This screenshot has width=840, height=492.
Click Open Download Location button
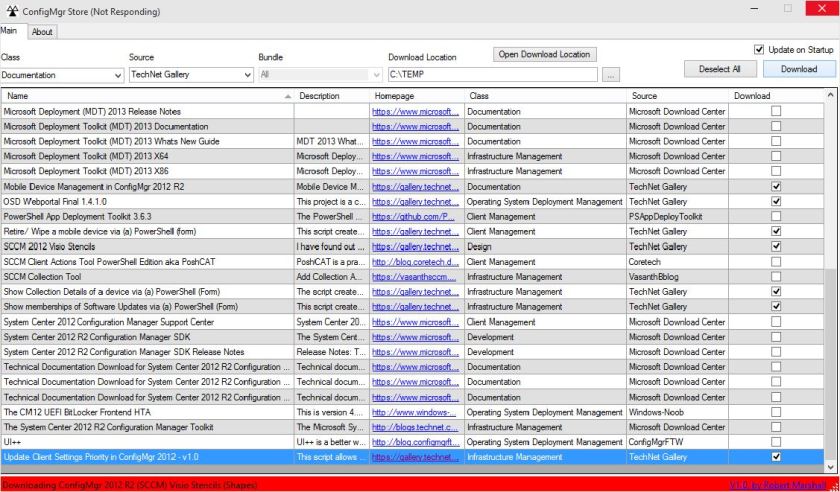click(544, 54)
